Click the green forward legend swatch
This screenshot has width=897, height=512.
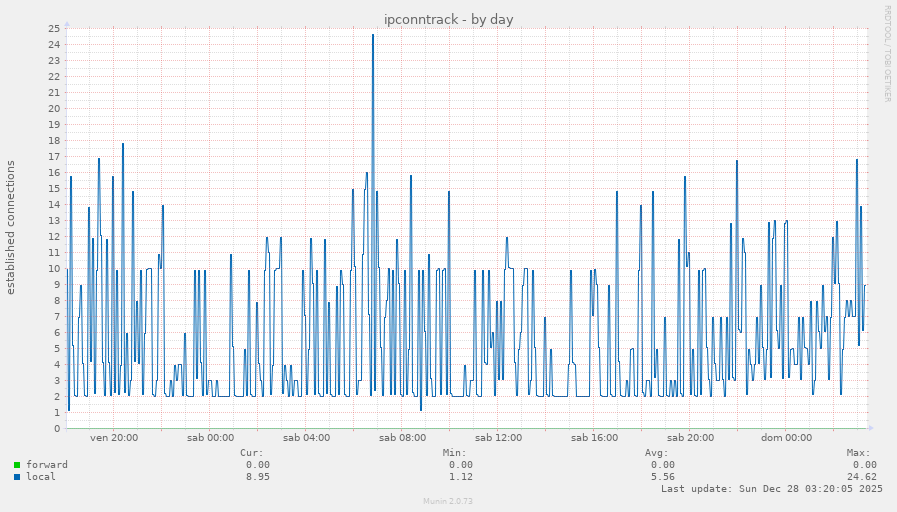coord(17,465)
